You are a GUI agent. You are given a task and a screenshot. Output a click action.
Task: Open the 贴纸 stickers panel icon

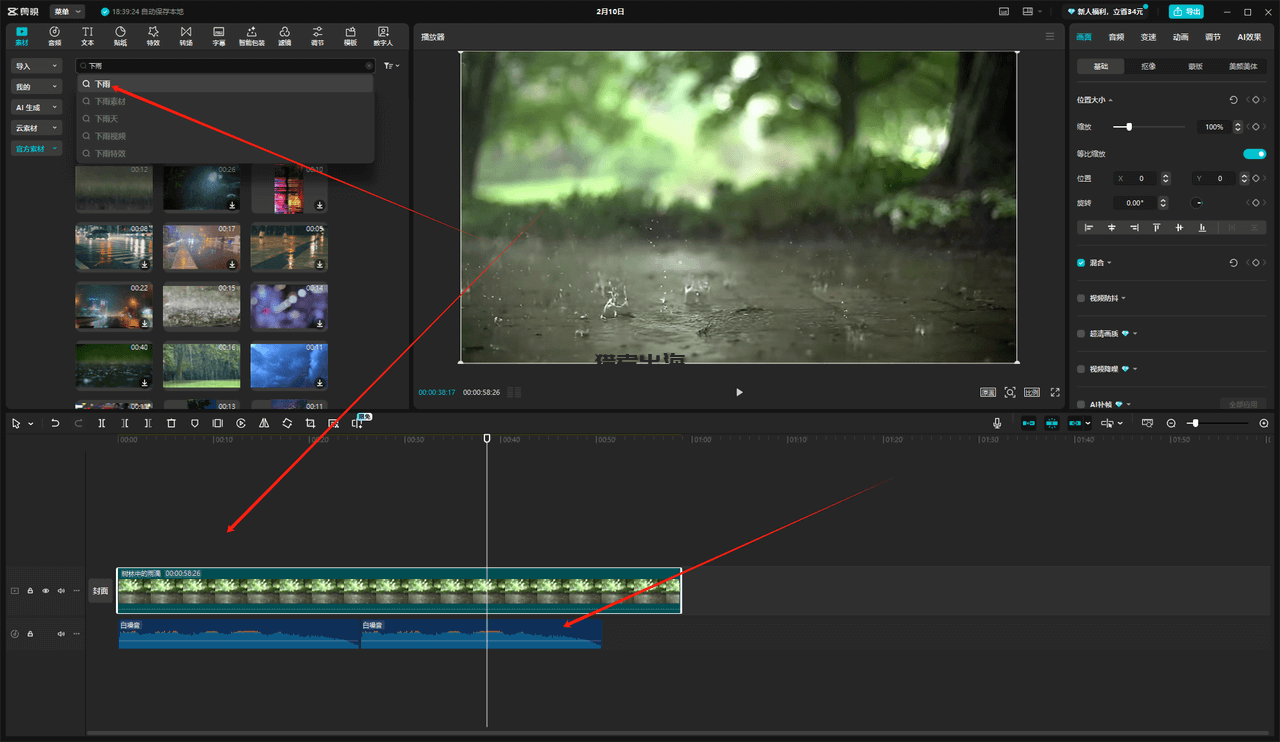point(120,36)
